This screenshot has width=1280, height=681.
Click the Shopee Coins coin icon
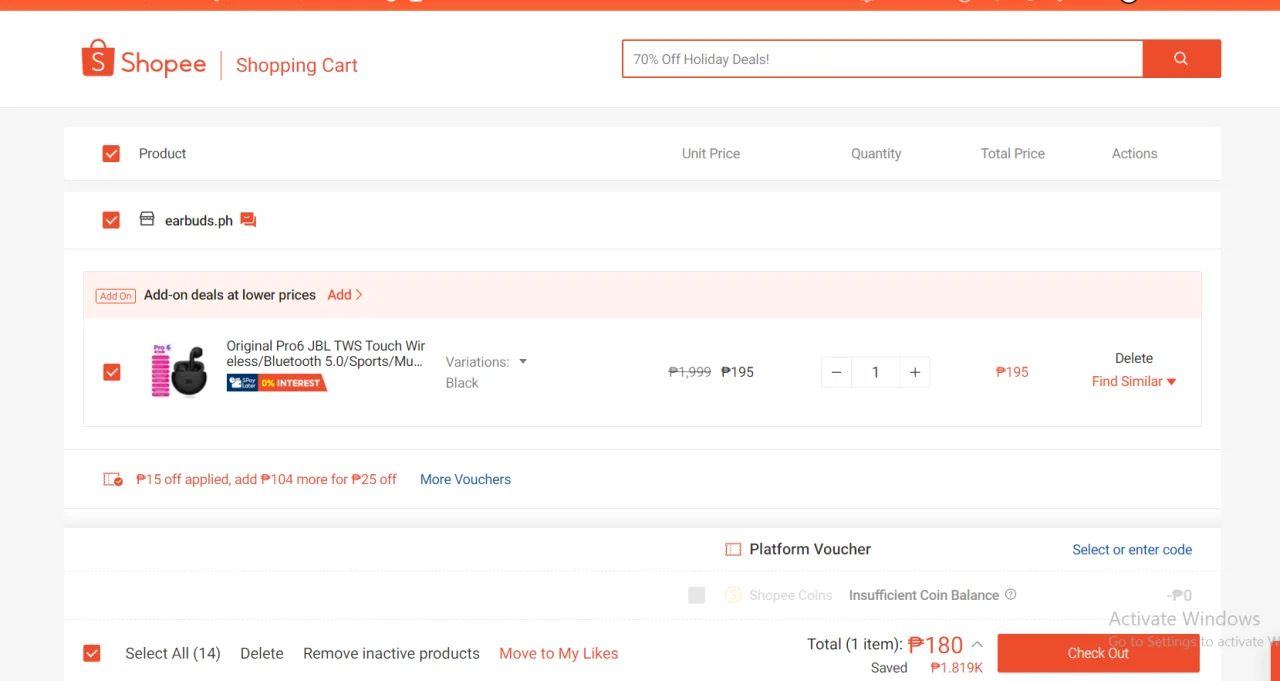pos(733,595)
